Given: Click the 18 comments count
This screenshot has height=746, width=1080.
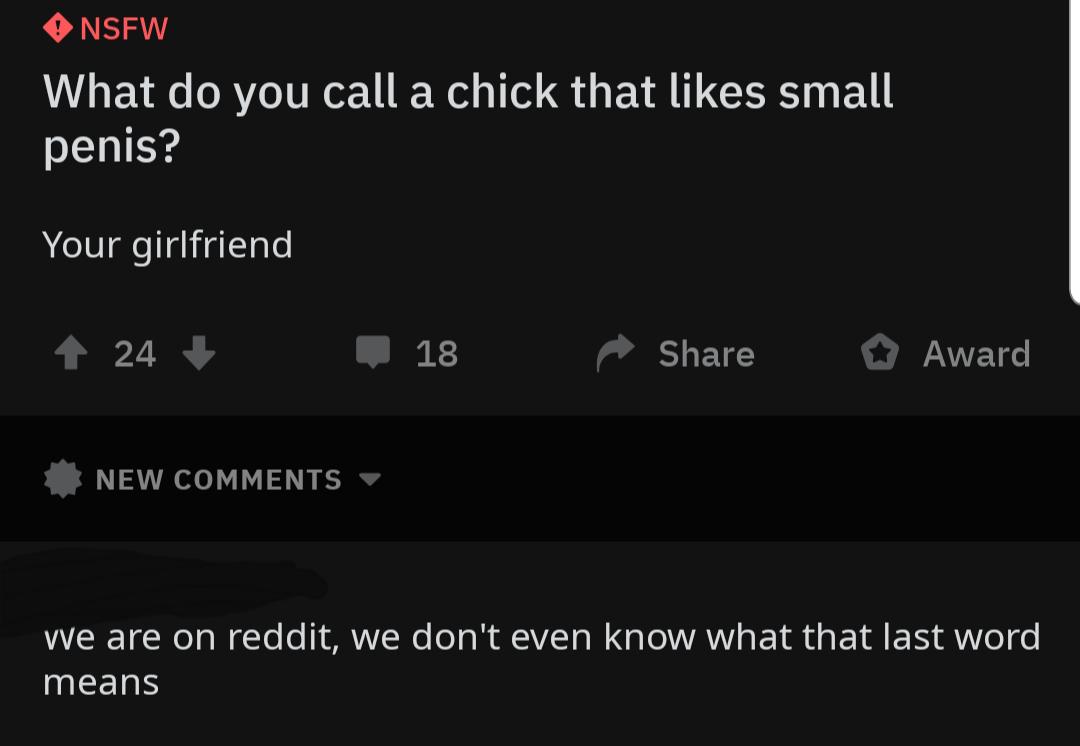Looking at the screenshot, I should (x=436, y=353).
